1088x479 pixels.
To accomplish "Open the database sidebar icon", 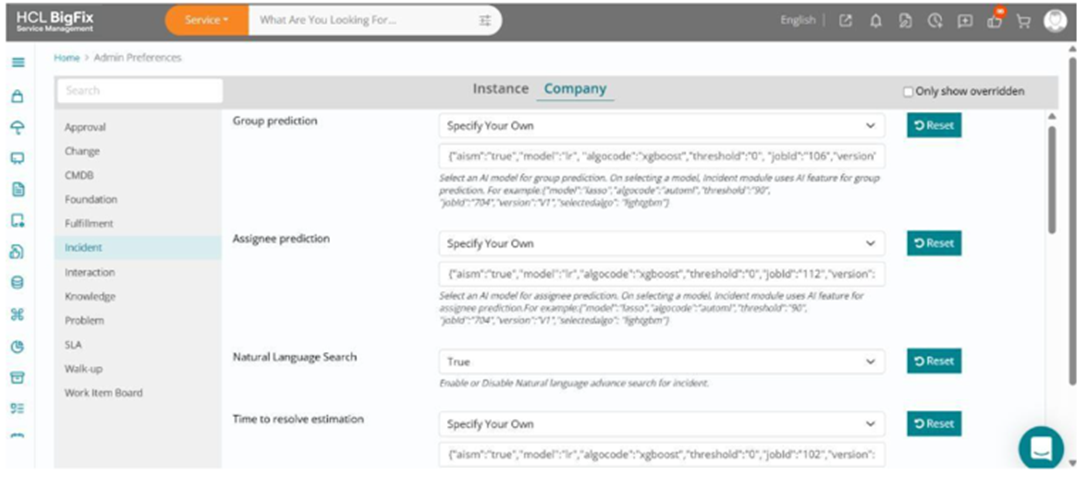I will (x=18, y=283).
